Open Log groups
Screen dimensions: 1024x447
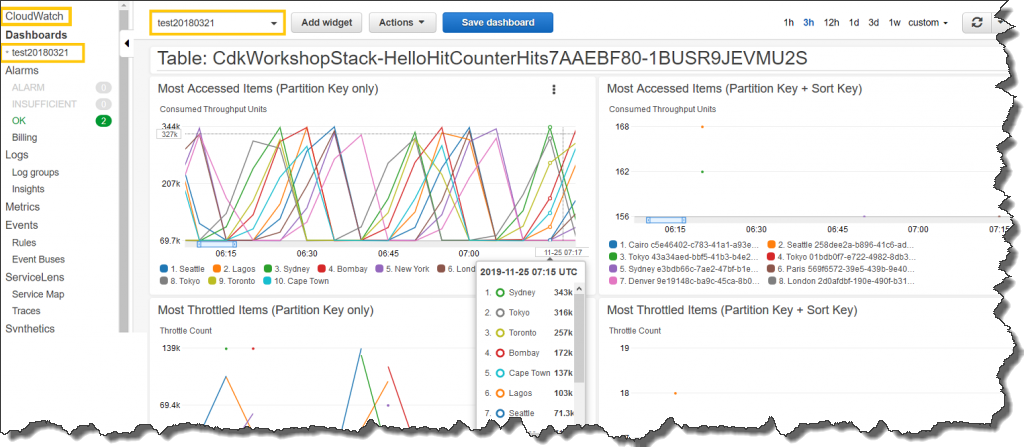tap(35, 173)
